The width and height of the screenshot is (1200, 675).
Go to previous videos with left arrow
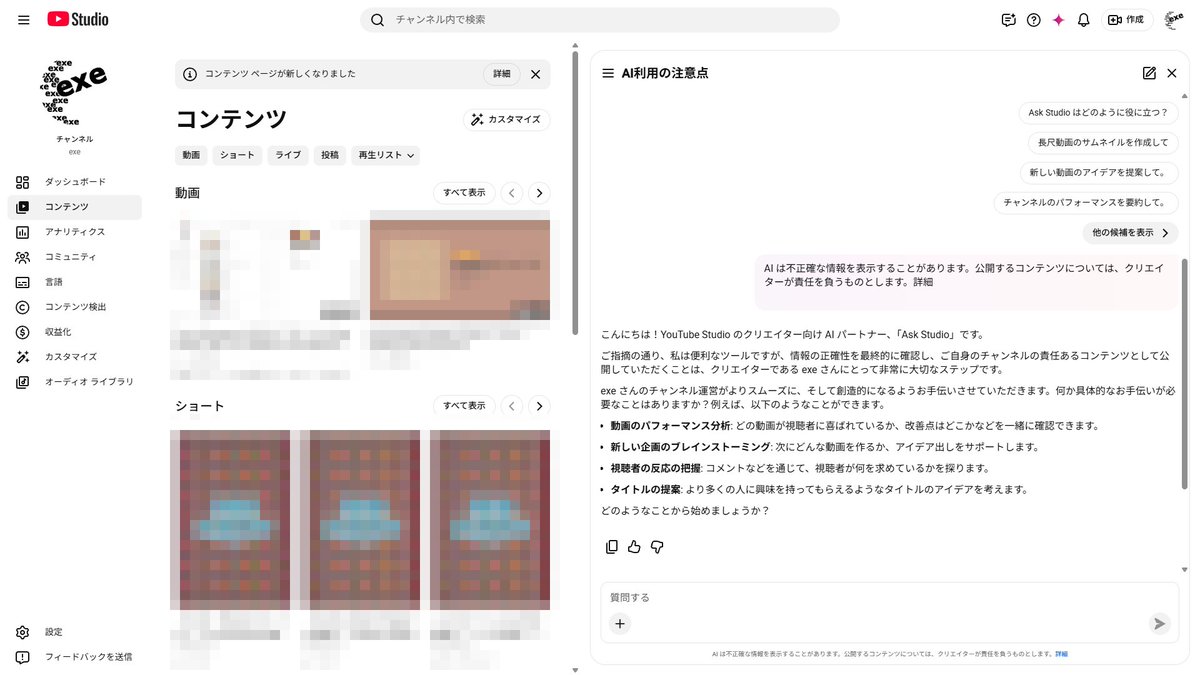[x=512, y=193]
